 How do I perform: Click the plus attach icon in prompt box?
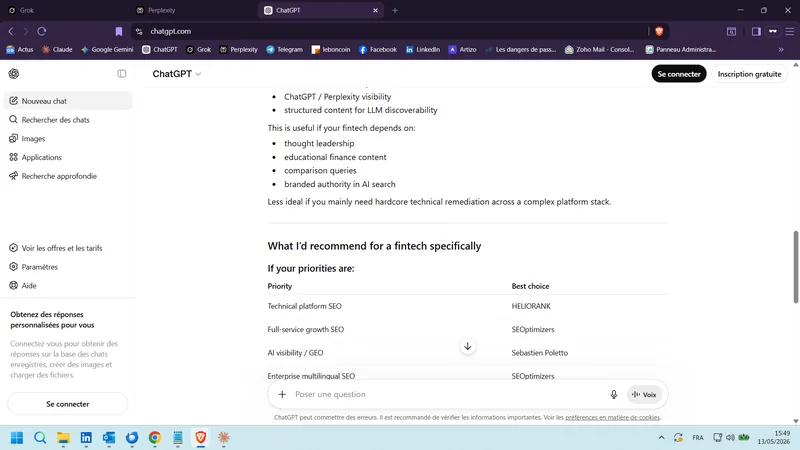pos(282,394)
